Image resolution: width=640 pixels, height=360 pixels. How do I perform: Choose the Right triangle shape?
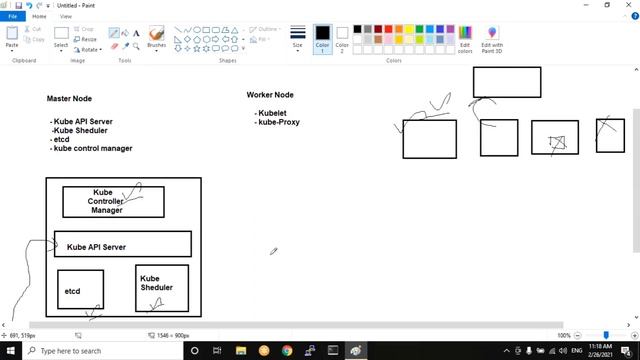tap(178, 40)
